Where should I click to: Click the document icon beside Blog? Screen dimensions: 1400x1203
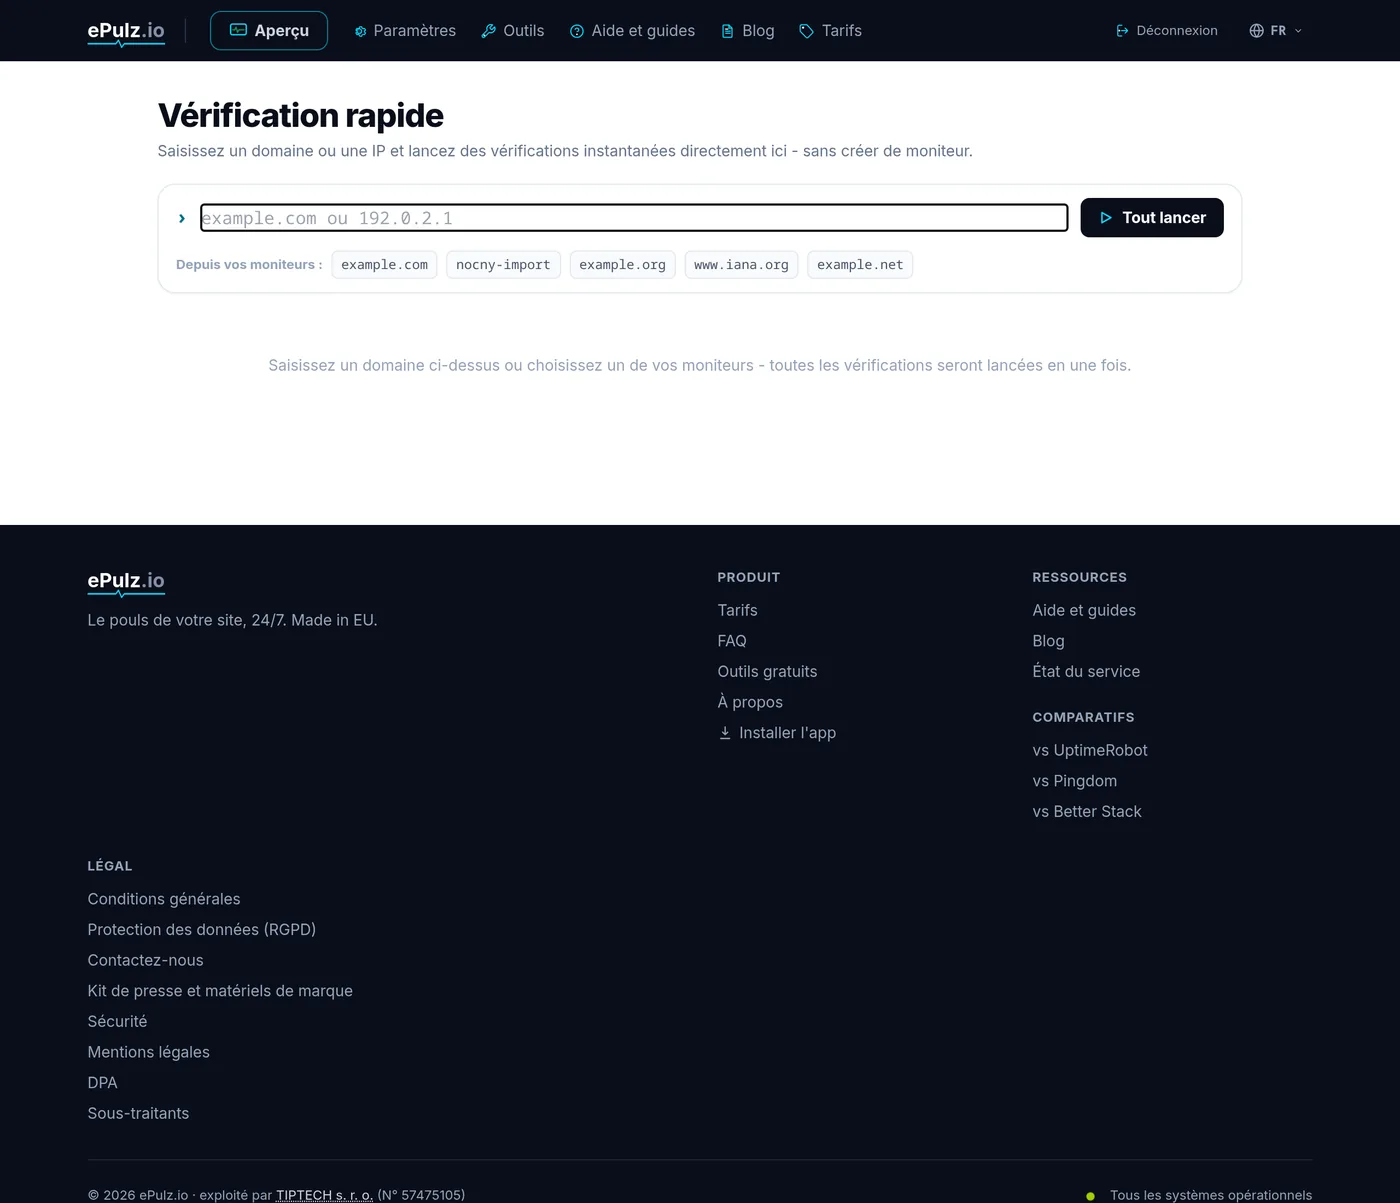[x=727, y=31]
